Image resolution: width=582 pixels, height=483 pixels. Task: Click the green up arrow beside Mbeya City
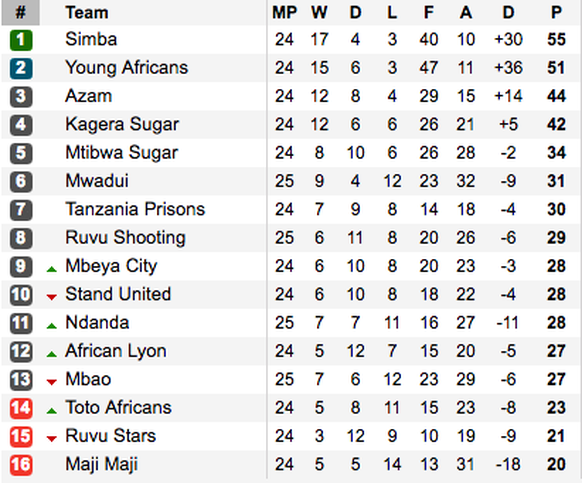pos(52,269)
